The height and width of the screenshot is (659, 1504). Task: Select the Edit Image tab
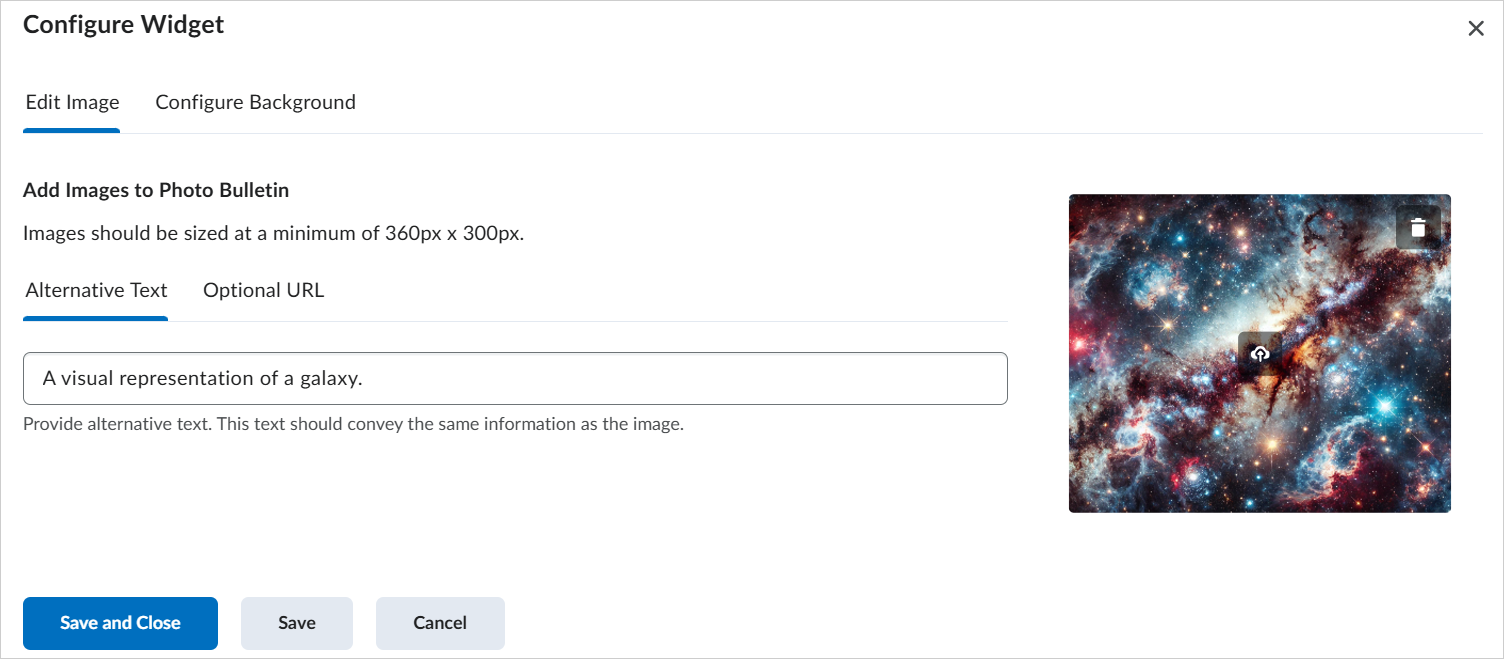coord(71,102)
